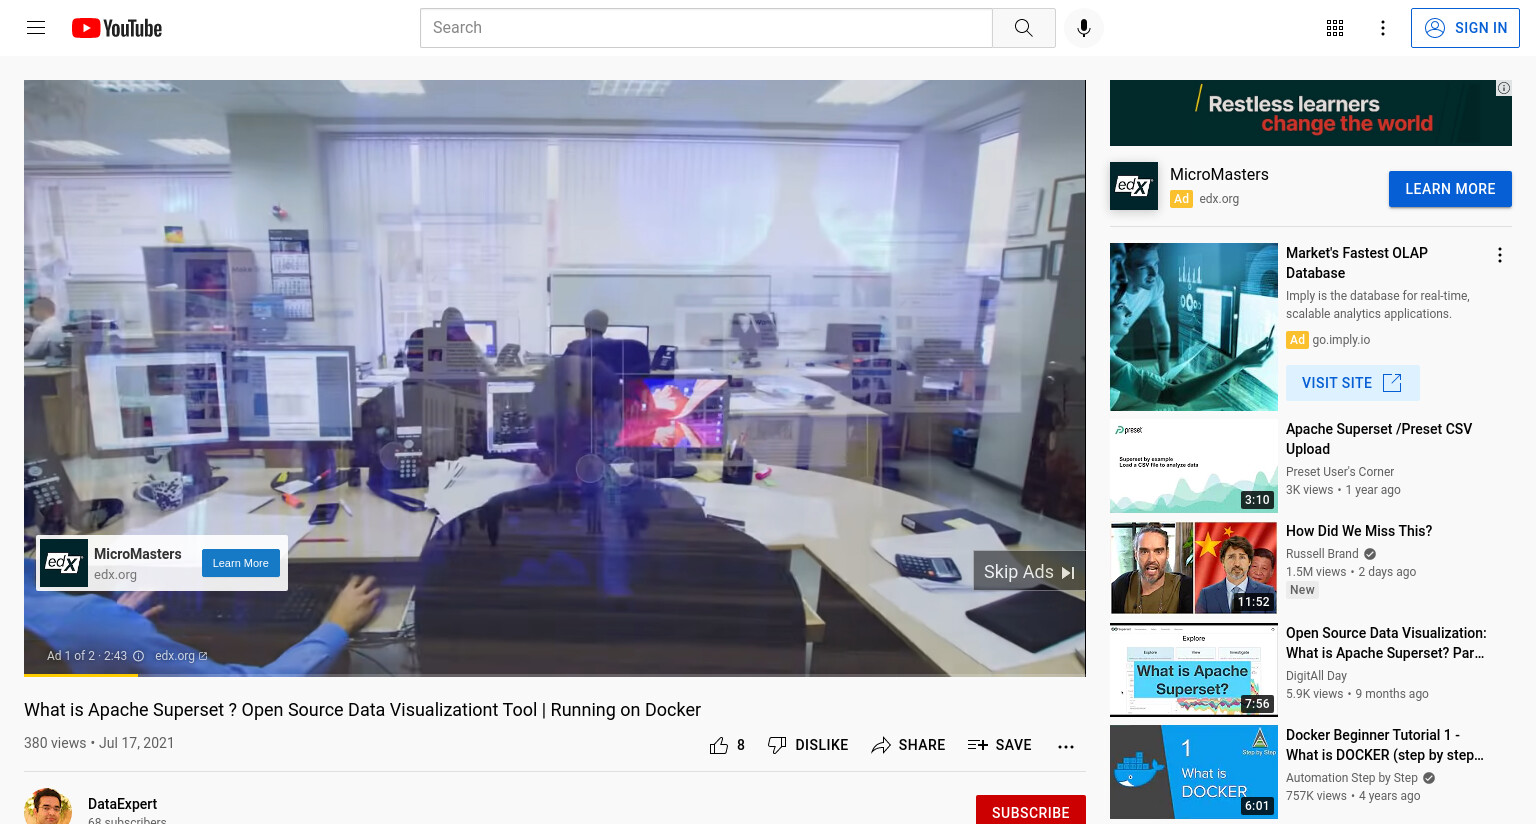The height and width of the screenshot is (824, 1536).
Task: Click the video title about Apache Superset
Action: 362,710
